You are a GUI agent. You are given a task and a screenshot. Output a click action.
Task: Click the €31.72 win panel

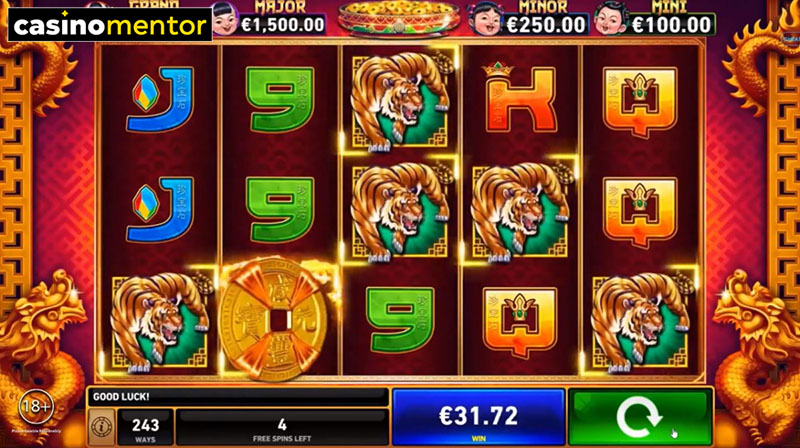coord(479,417)
